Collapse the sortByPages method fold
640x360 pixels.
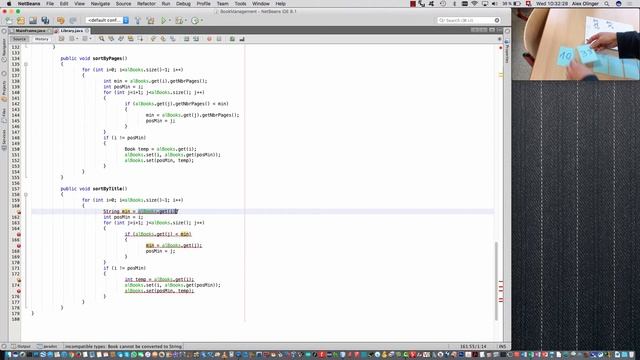click(x=26, y=64)
